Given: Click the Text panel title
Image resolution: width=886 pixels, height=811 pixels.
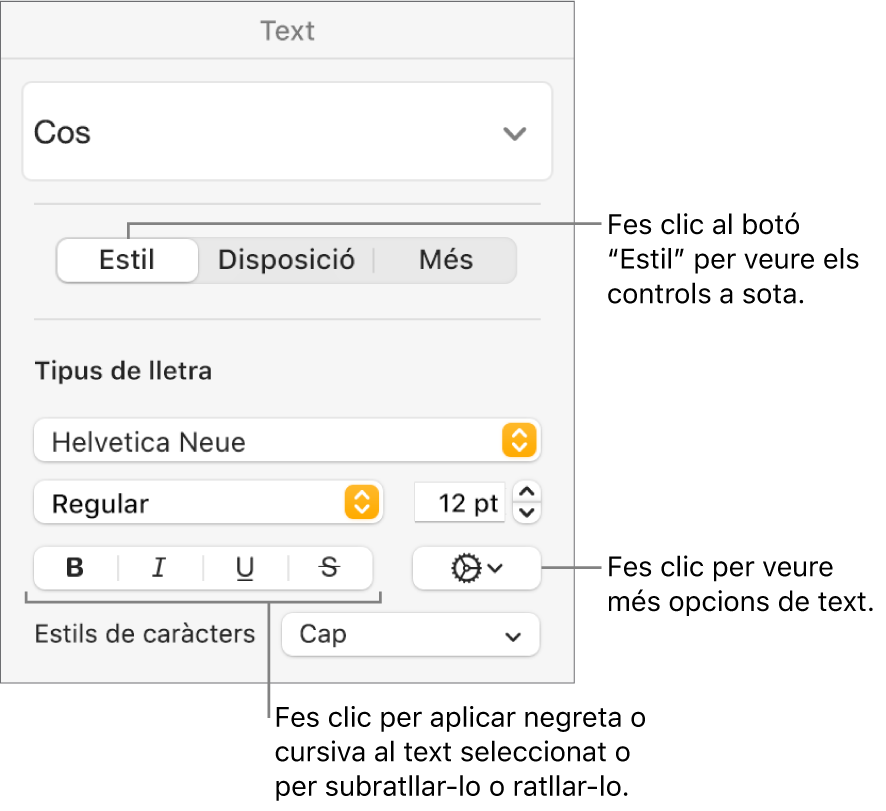Looking at the screenshot, I should (288, 31).
